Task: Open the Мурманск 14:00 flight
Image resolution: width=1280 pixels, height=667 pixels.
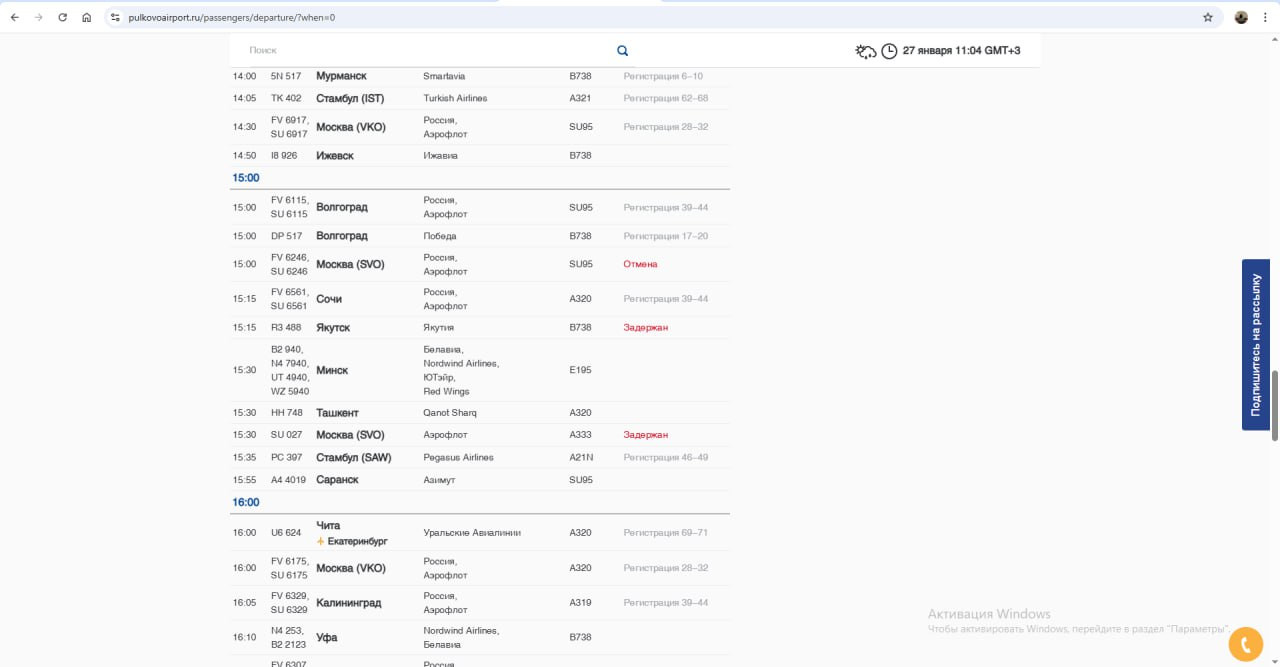Action: pos(341,76)
